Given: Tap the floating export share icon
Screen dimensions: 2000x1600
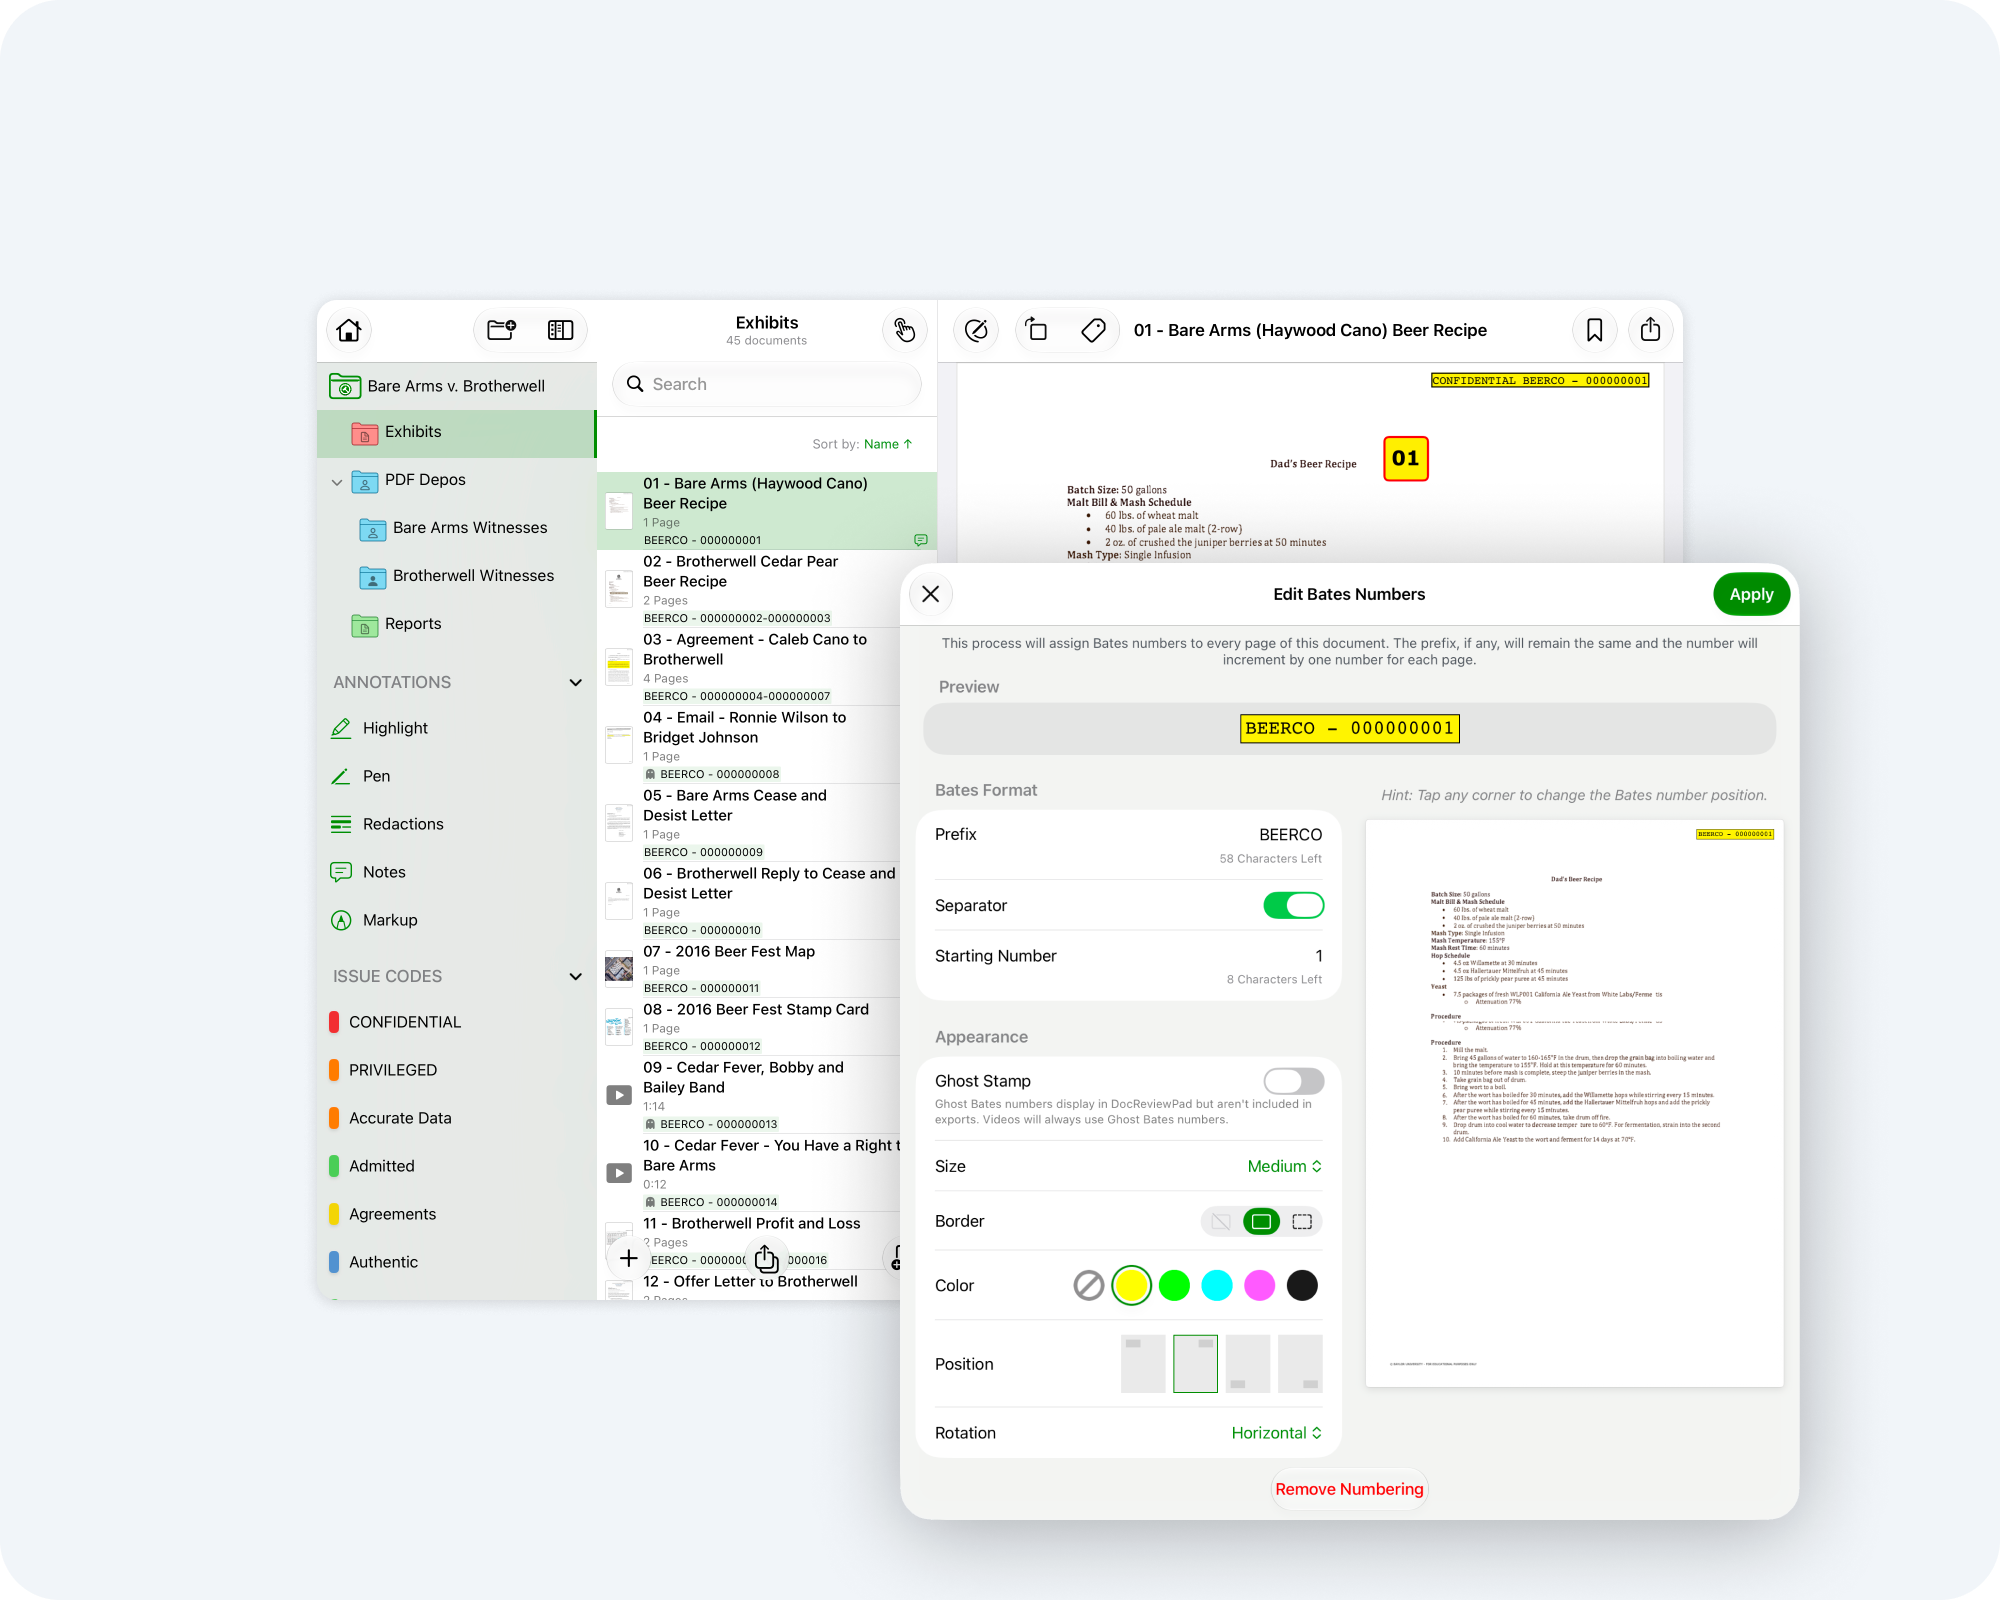Looking at the screenshot, I should tap(767, 1258).
